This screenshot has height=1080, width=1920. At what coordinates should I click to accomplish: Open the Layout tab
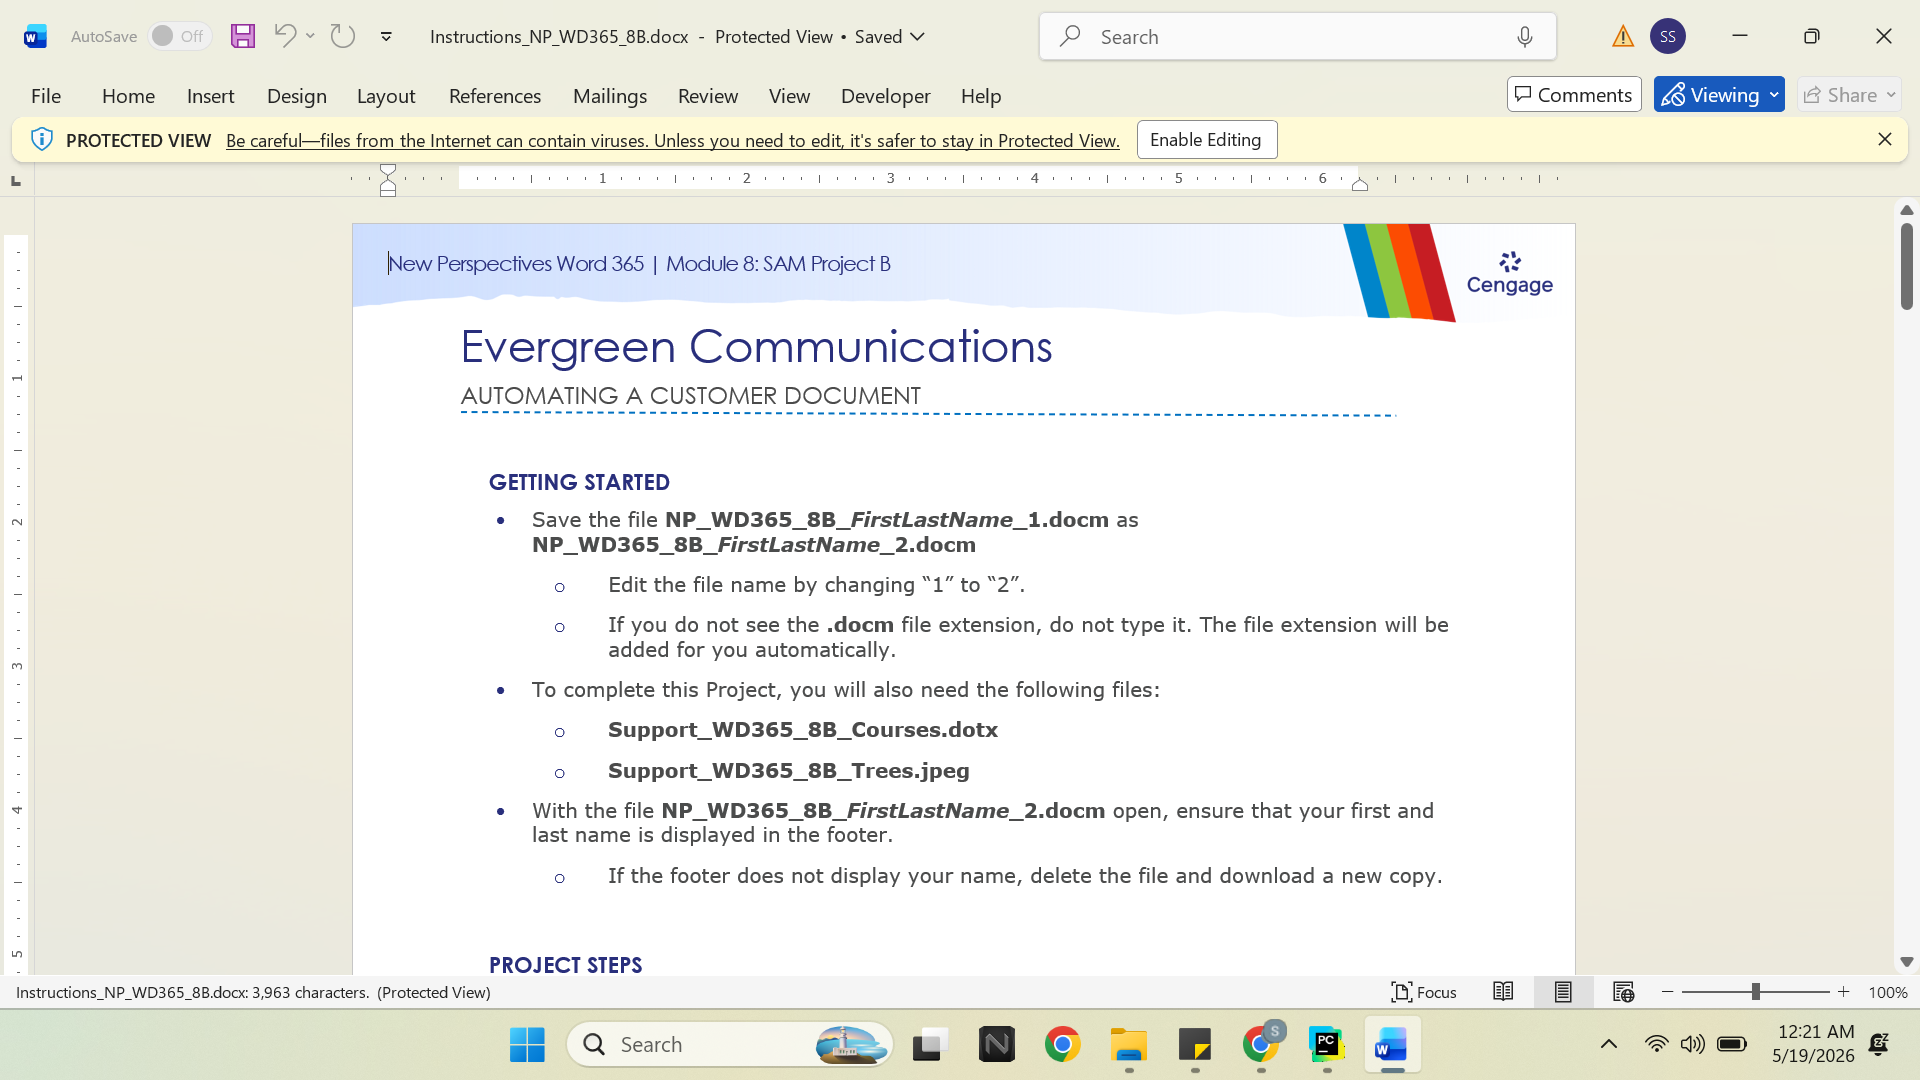click(386, 96)
